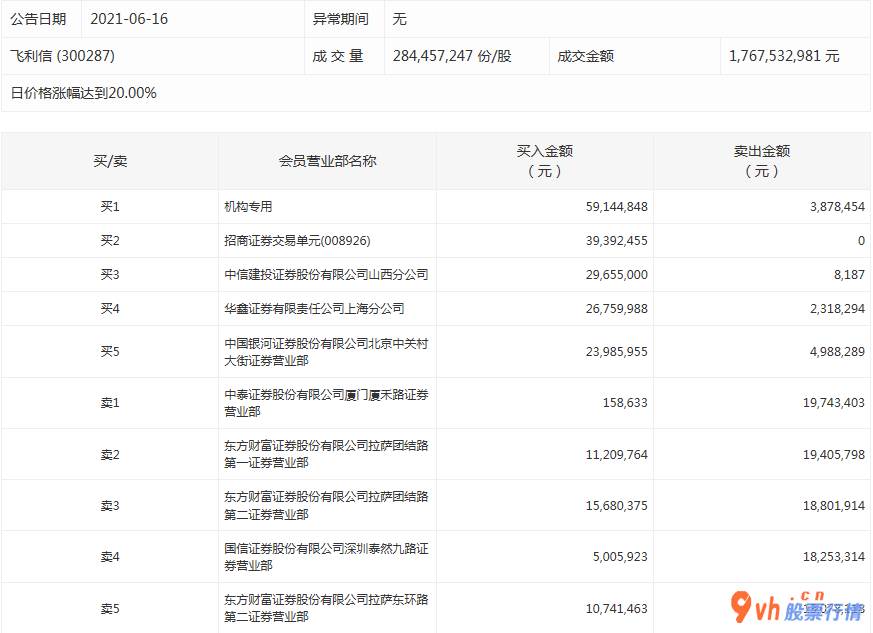Click sell amount 3,878,454

click(x=837, y=207)
